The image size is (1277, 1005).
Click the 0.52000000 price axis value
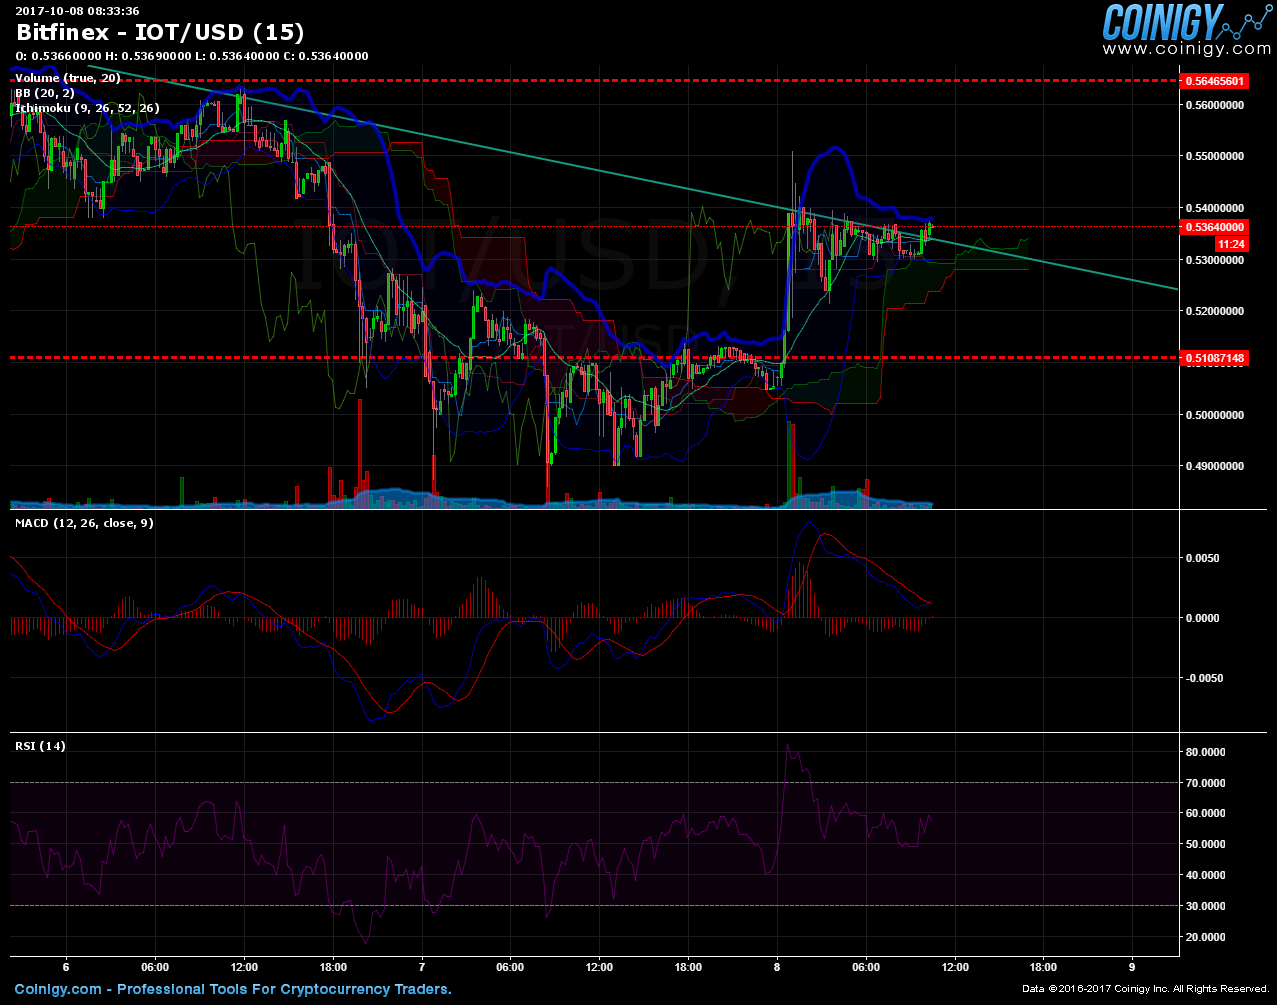pyautogui.click(x=1214, y=311)
